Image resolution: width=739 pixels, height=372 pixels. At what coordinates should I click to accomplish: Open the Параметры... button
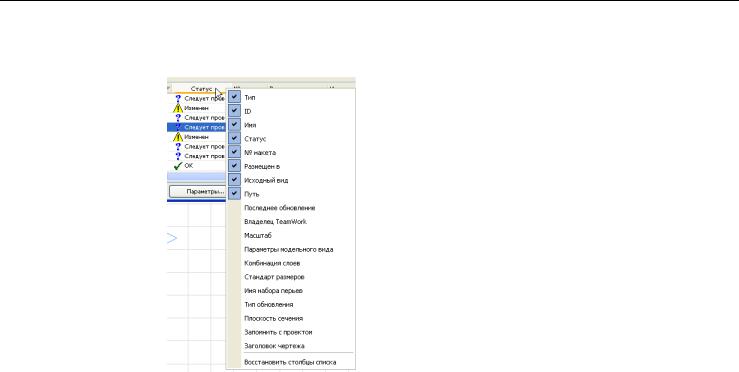[198, 191]
